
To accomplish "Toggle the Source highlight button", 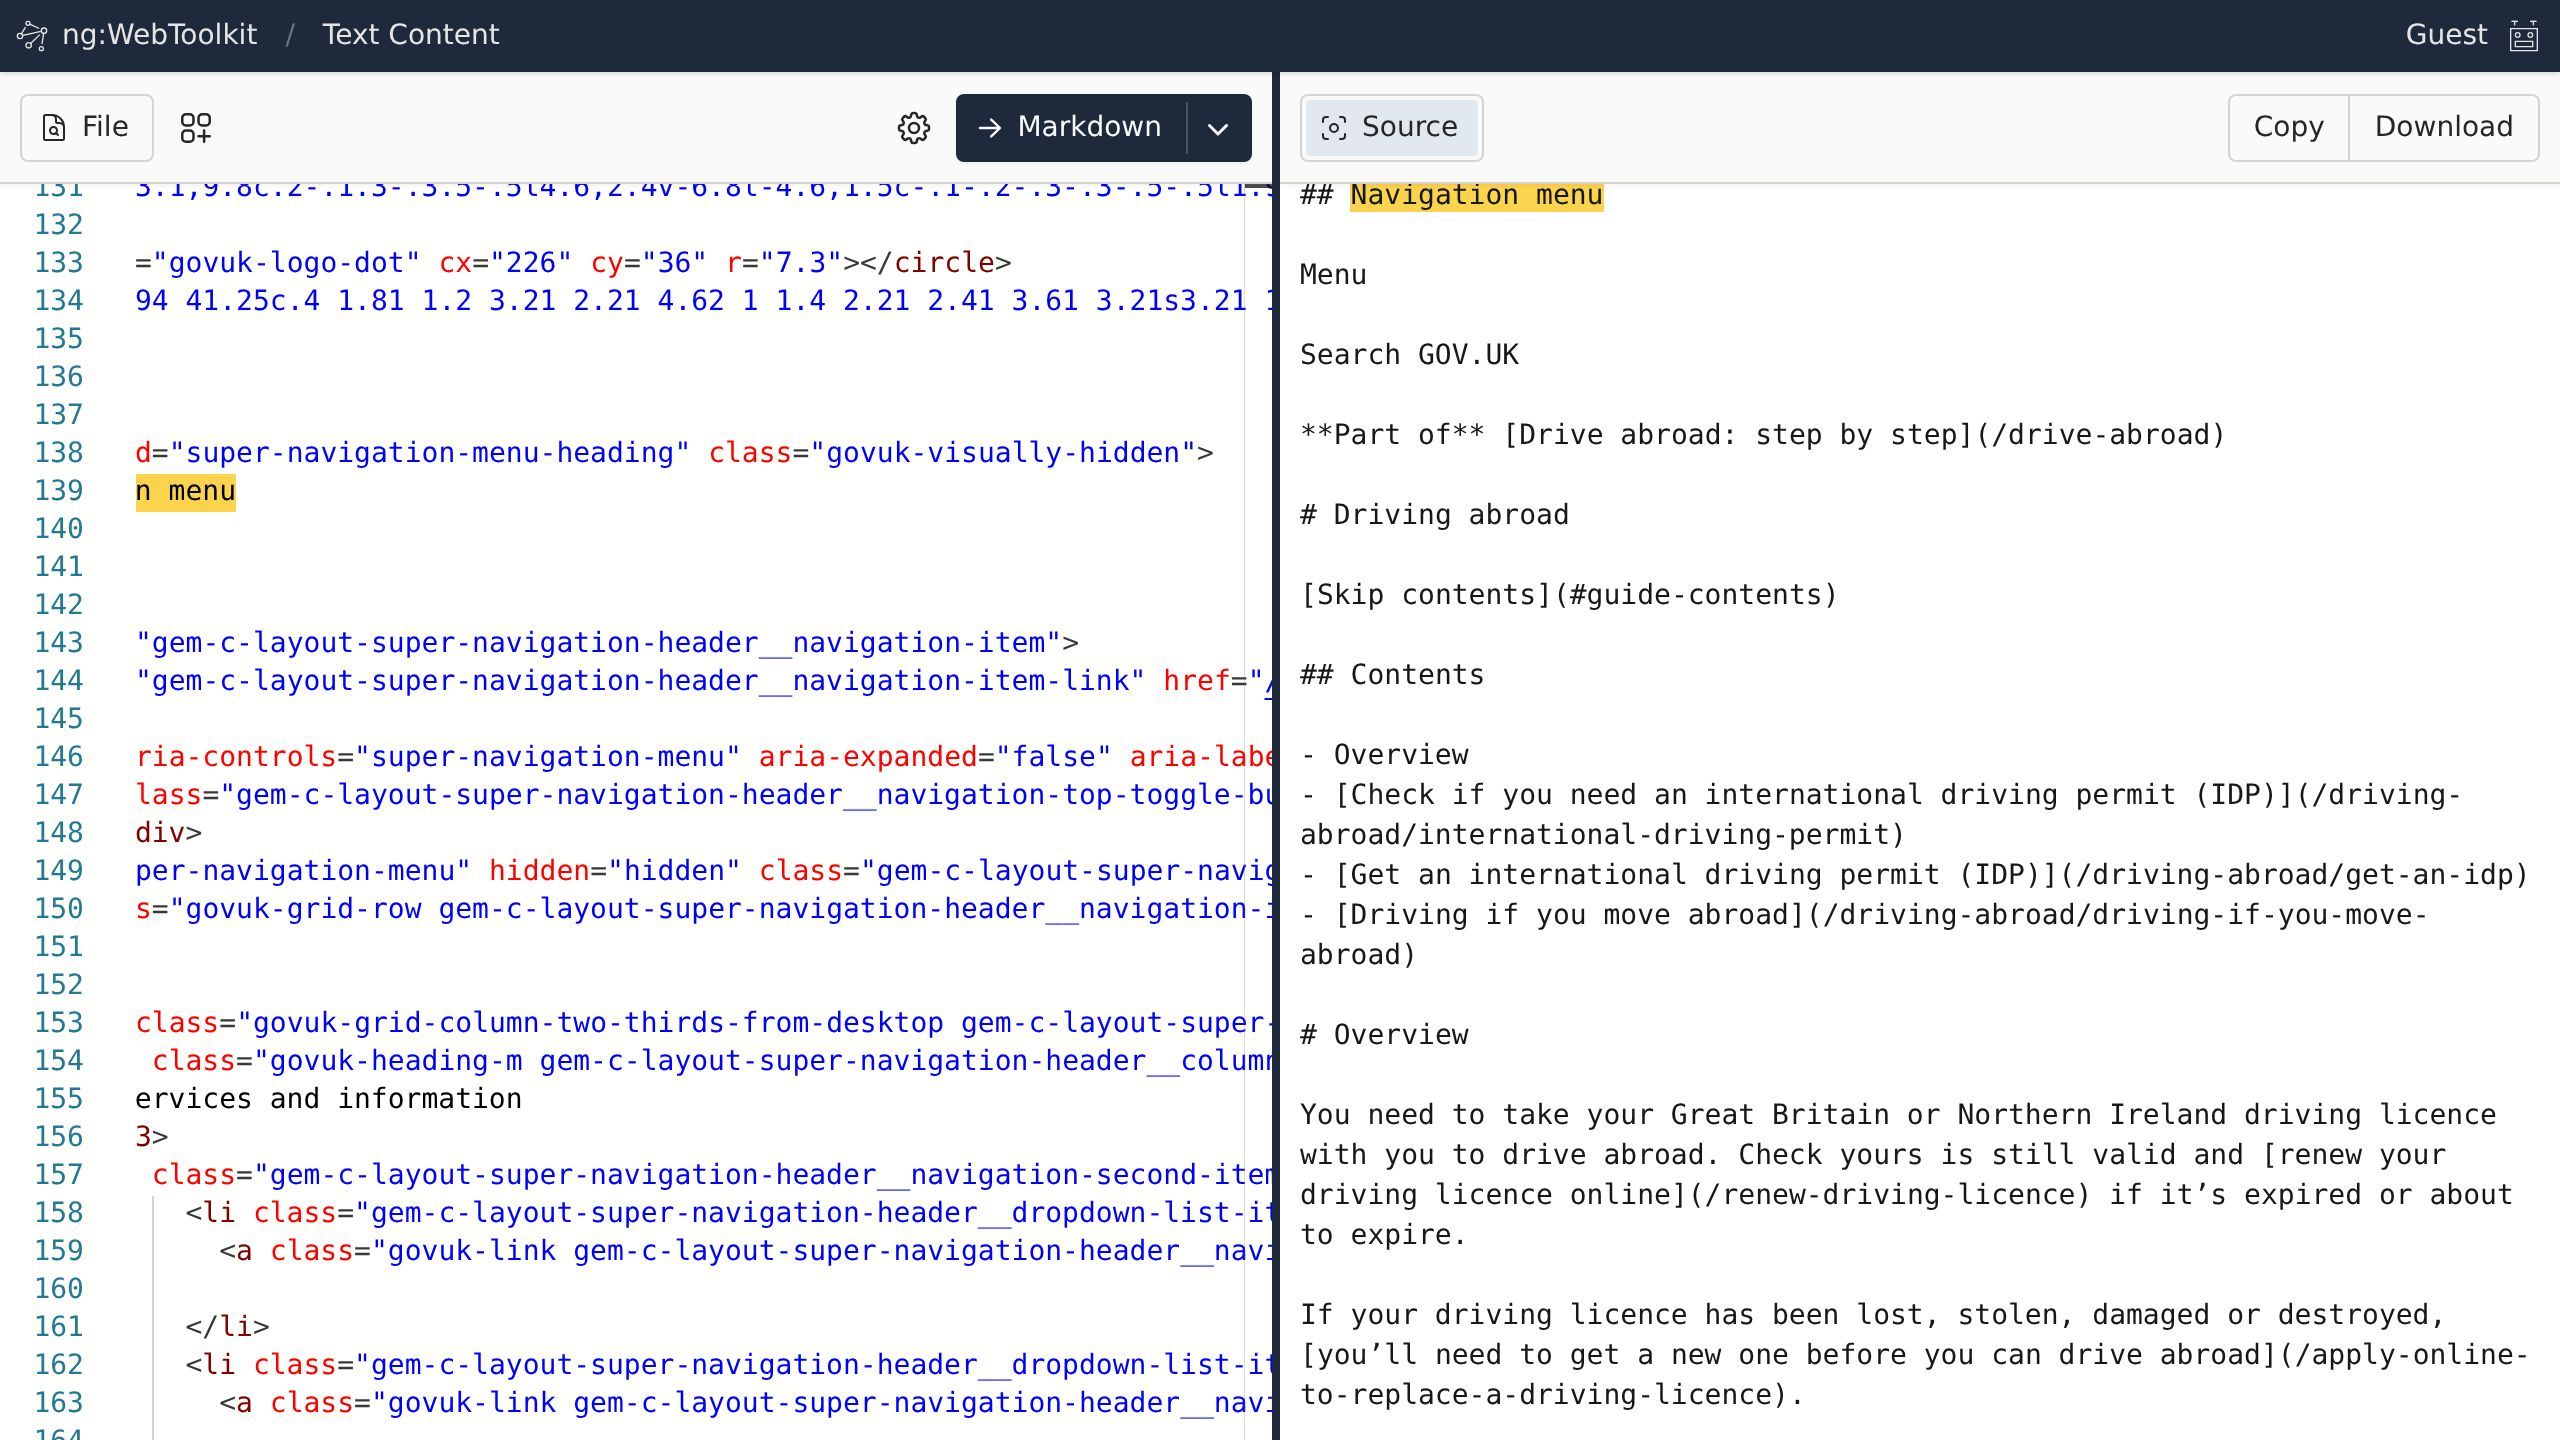I will tap(1391, 127).
